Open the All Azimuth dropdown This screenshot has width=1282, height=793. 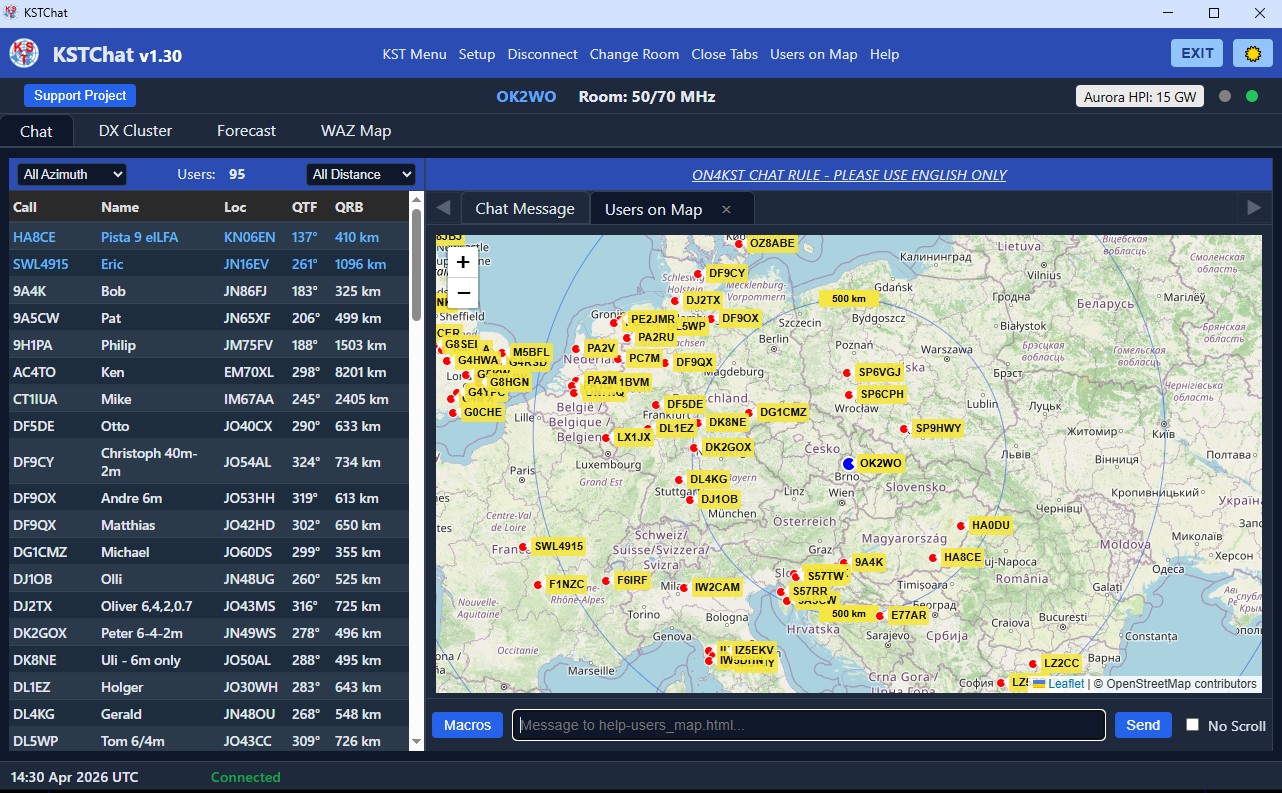[x=72, y=174]
